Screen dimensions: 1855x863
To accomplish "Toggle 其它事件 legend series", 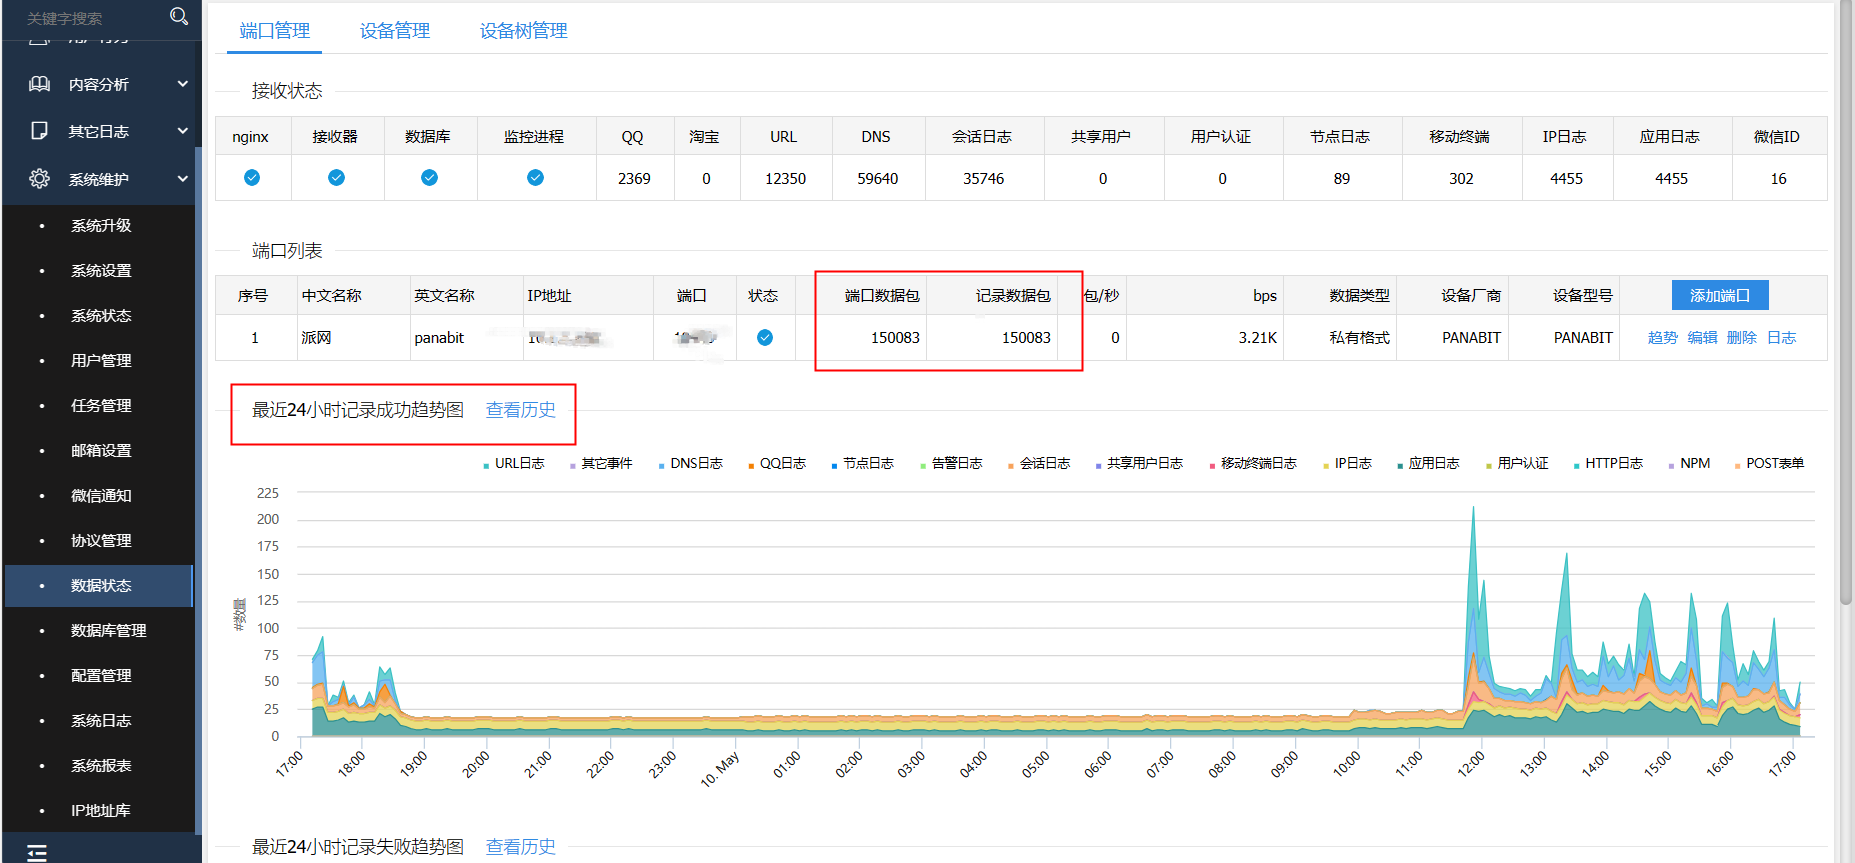I will point(601,464).
